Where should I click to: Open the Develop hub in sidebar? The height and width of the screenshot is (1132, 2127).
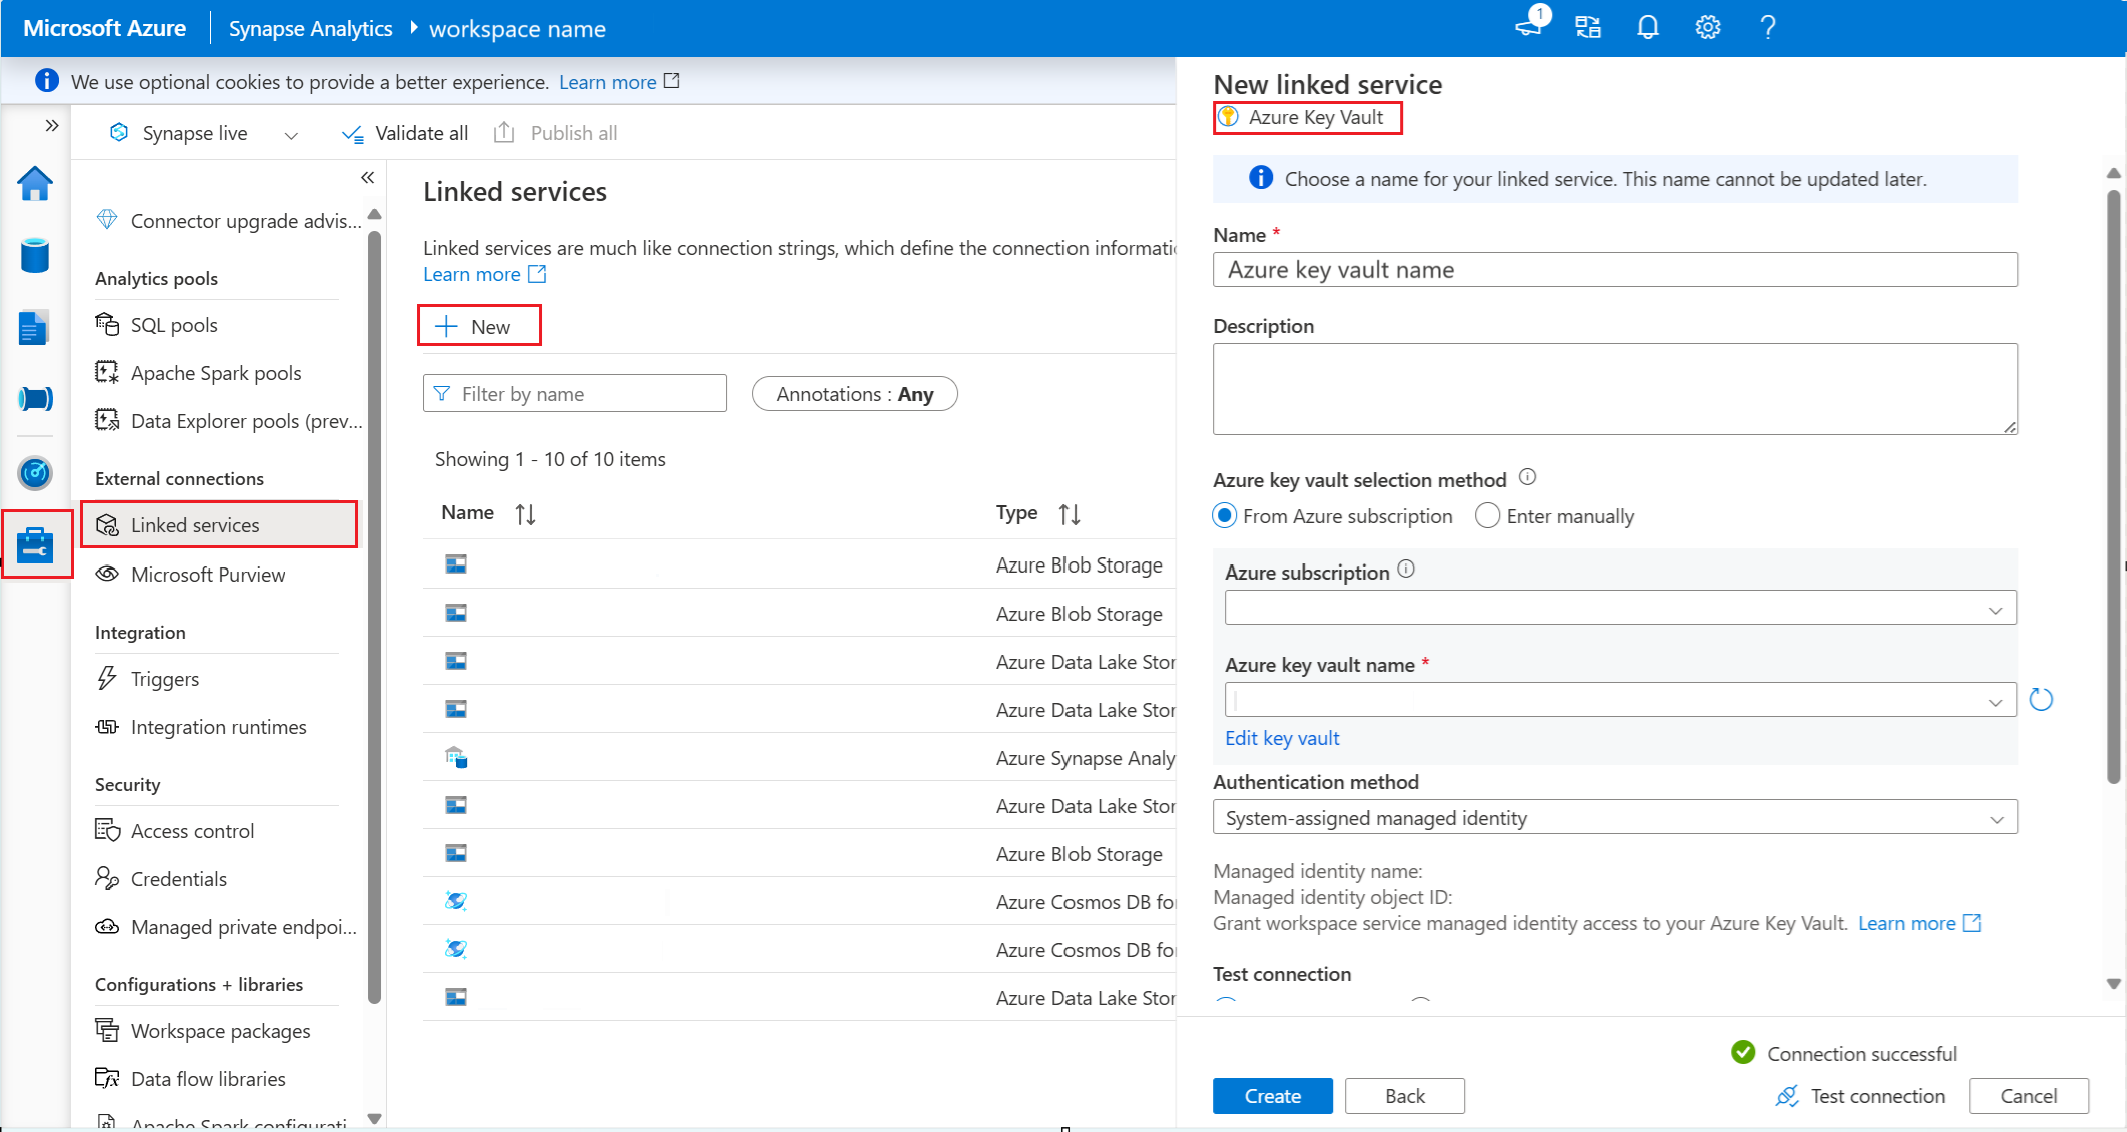coord(35,327)
